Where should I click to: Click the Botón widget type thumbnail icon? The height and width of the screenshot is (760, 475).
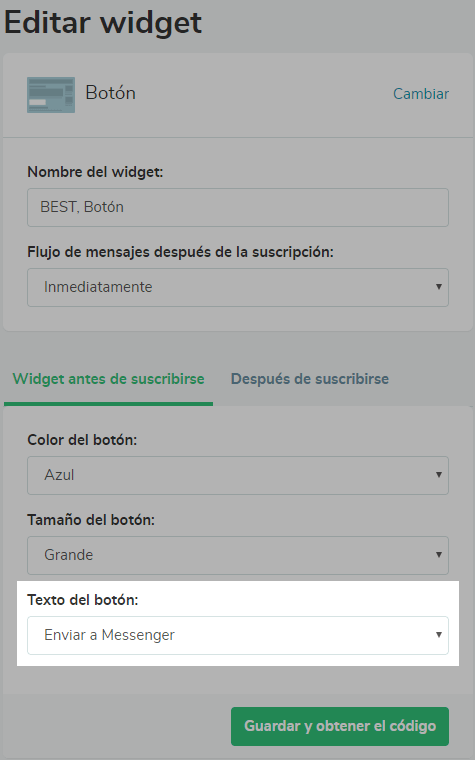tap(51, 95)
